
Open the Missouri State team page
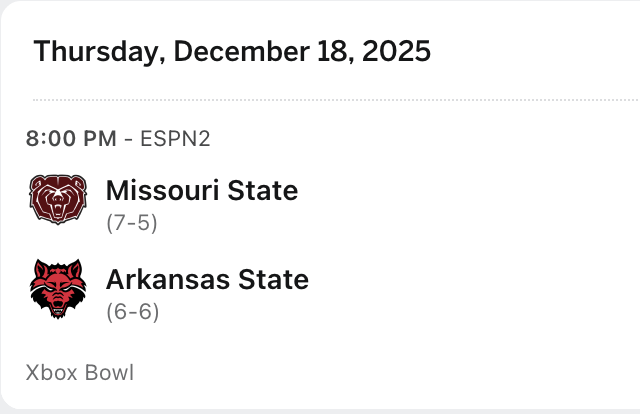click(x=201, y=190)
